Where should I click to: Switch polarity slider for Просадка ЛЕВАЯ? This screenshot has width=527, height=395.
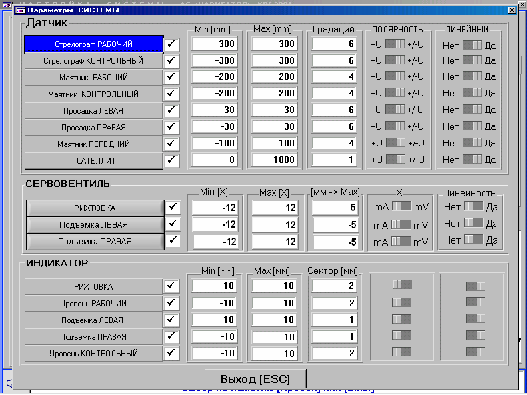pos(395,109)
